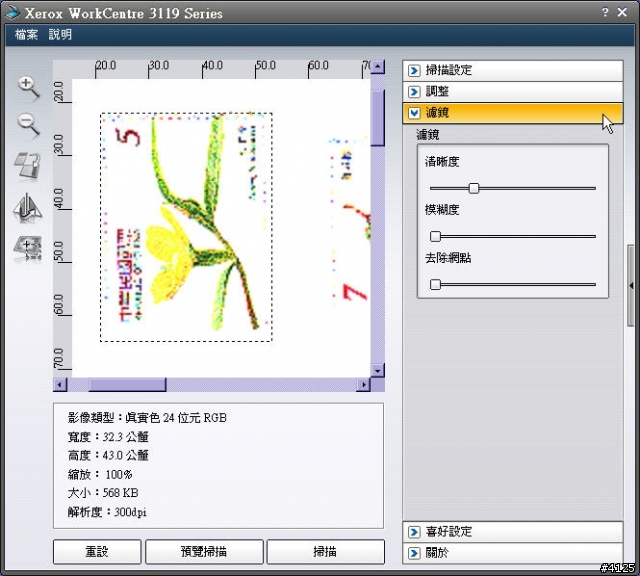This screenshot has height=576, width=640.
Task: Expand the 調整 panel
Action: (x=513, y=91)
